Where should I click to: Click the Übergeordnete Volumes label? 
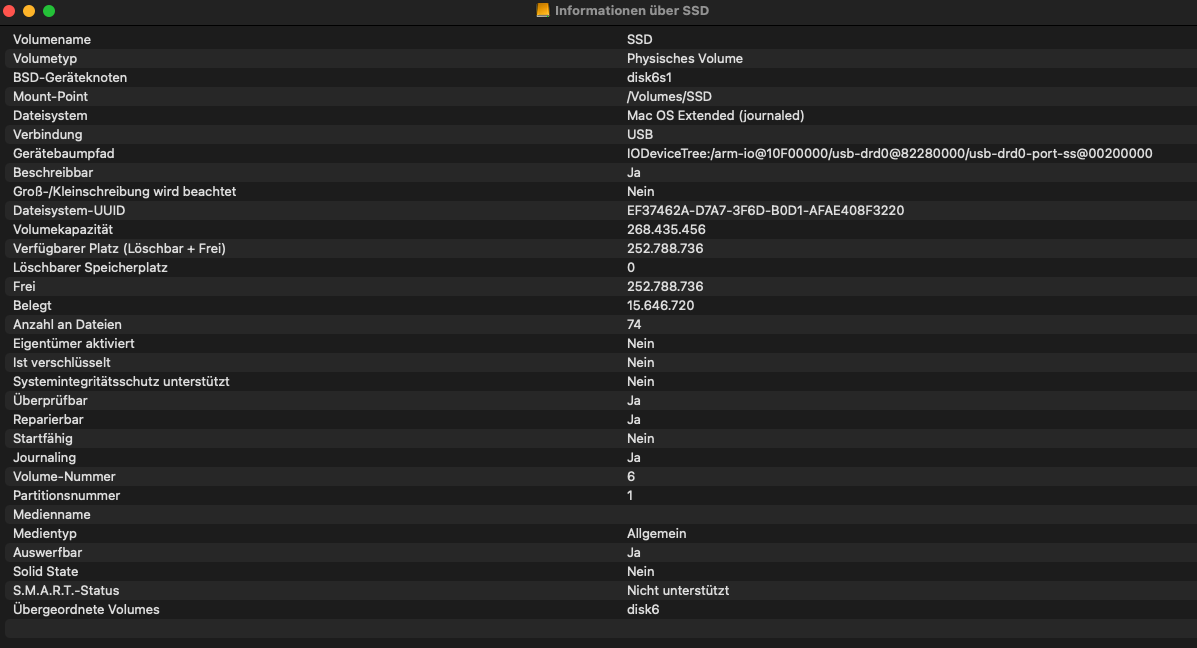point(86,610)
